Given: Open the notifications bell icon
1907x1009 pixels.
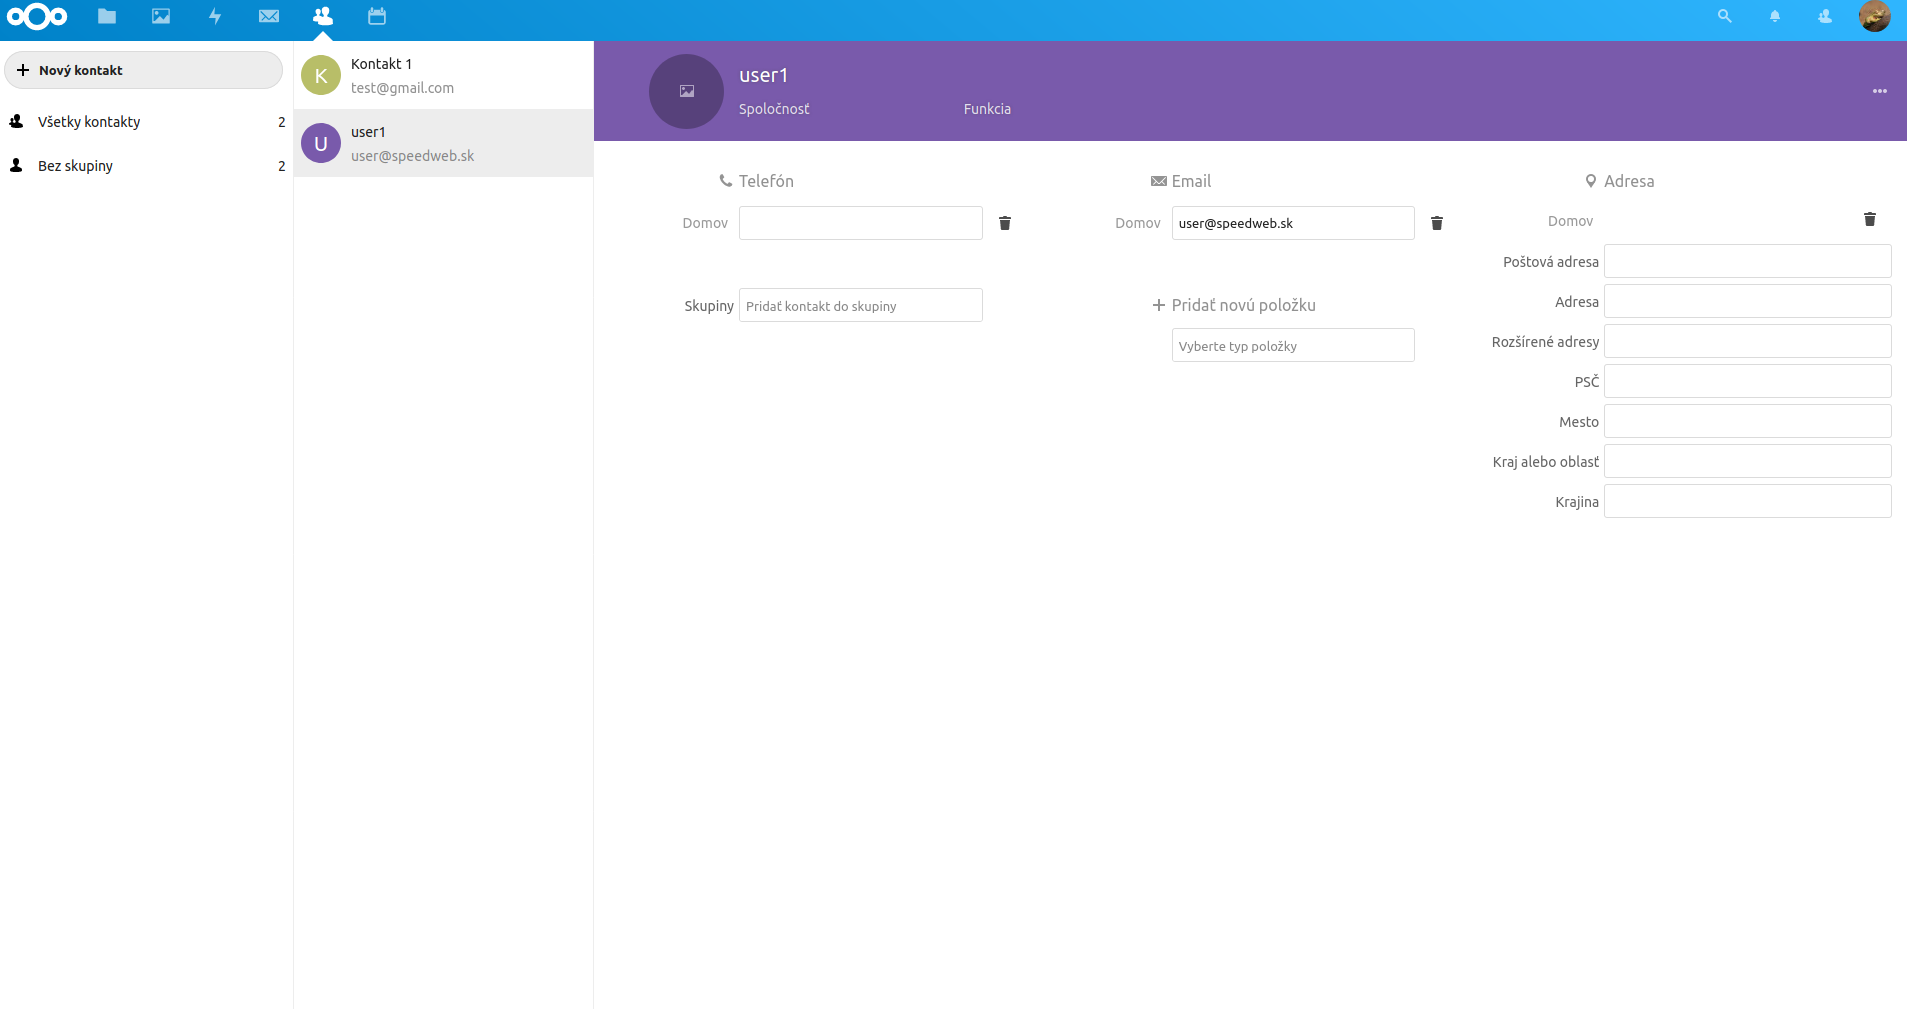Looking at the screenshot, I should (x=1775, y=16).
